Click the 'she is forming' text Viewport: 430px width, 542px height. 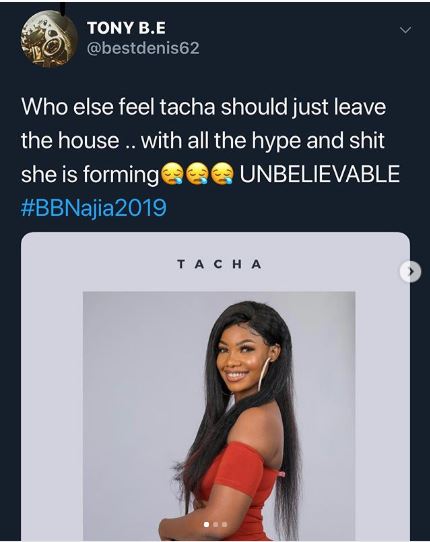pos(90,175)
